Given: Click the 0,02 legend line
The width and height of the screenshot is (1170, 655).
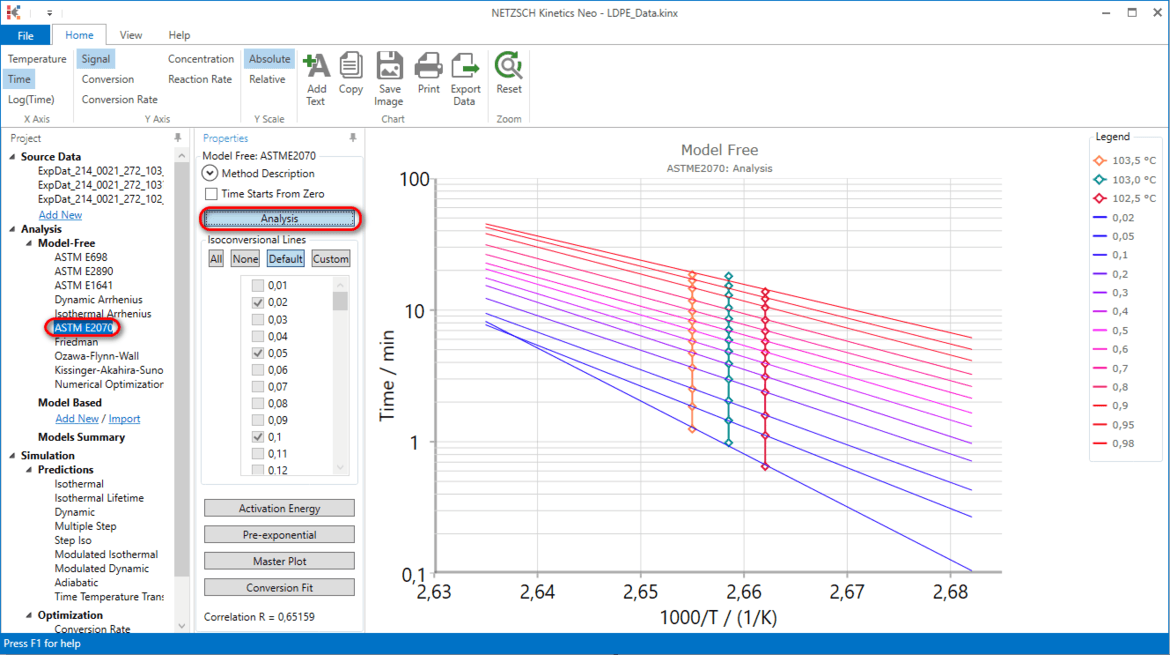Looking at the screenshot, I should coord(1099,218).
